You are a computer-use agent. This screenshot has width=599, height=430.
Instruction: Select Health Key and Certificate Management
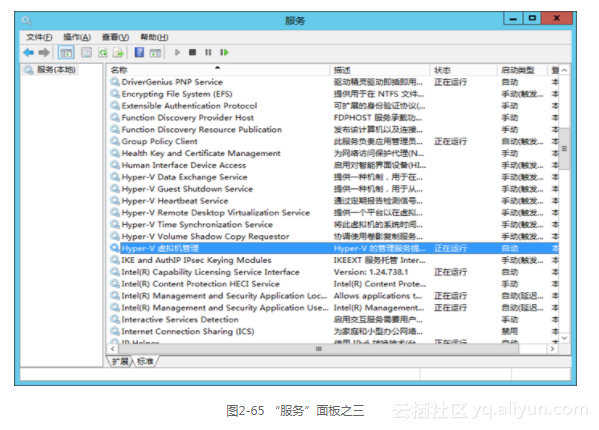pos(334,153)
